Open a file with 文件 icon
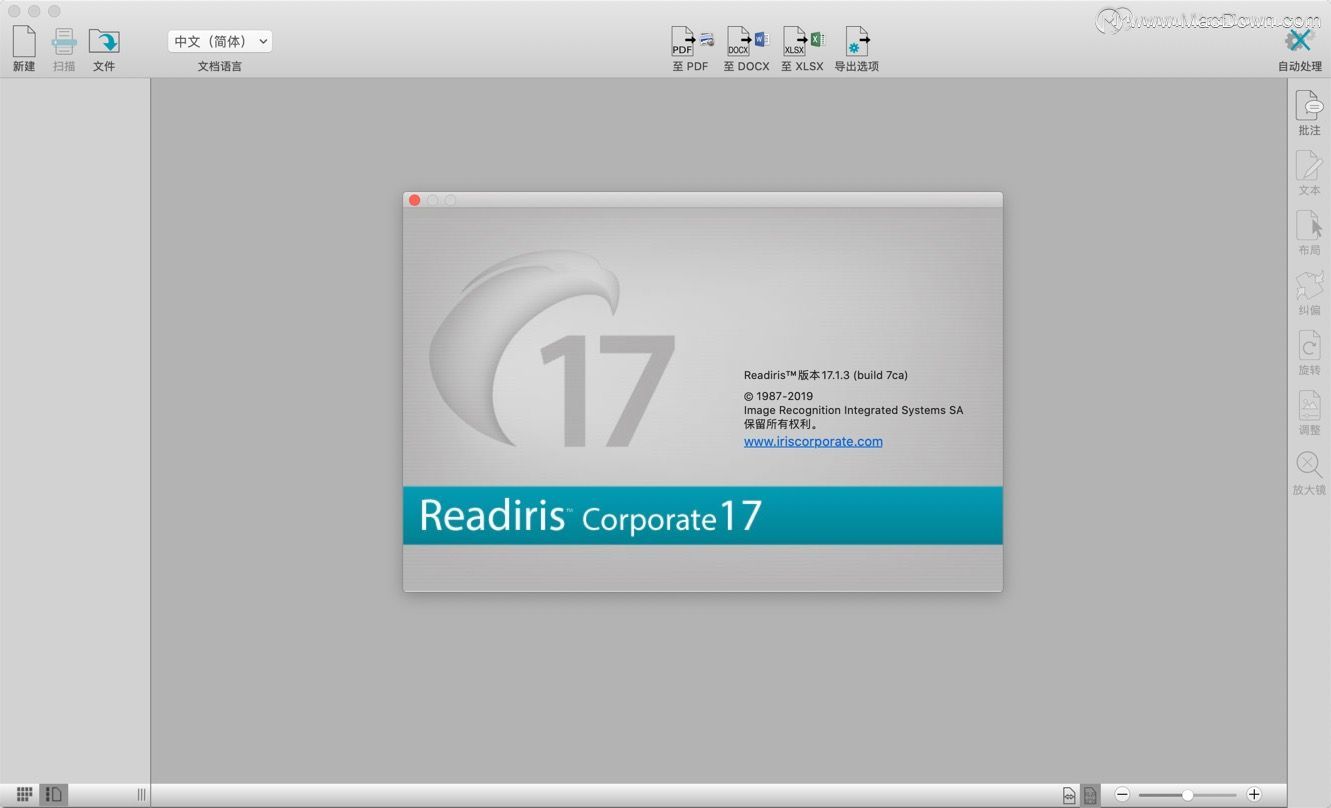 coord(104,42)
